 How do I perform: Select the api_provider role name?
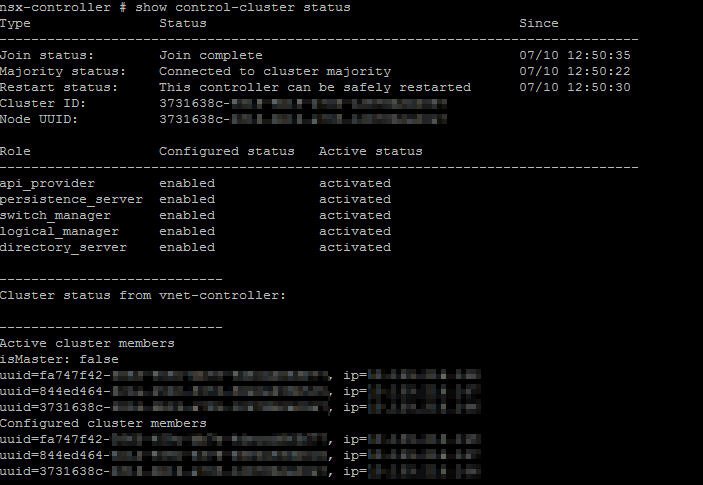[x=47, y=183]
